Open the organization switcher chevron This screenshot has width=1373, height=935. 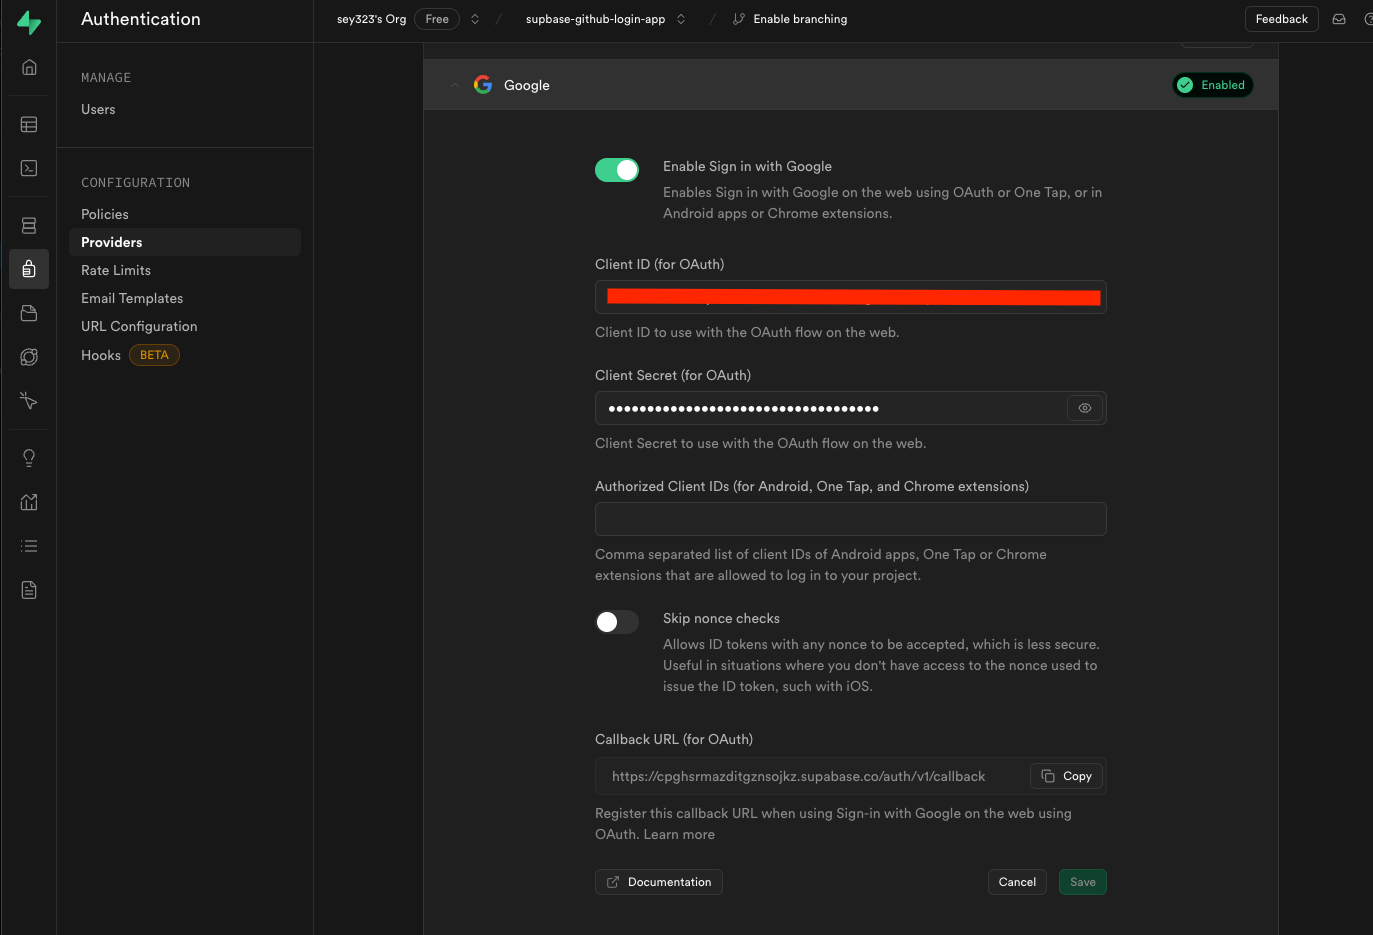click(475, 19)
